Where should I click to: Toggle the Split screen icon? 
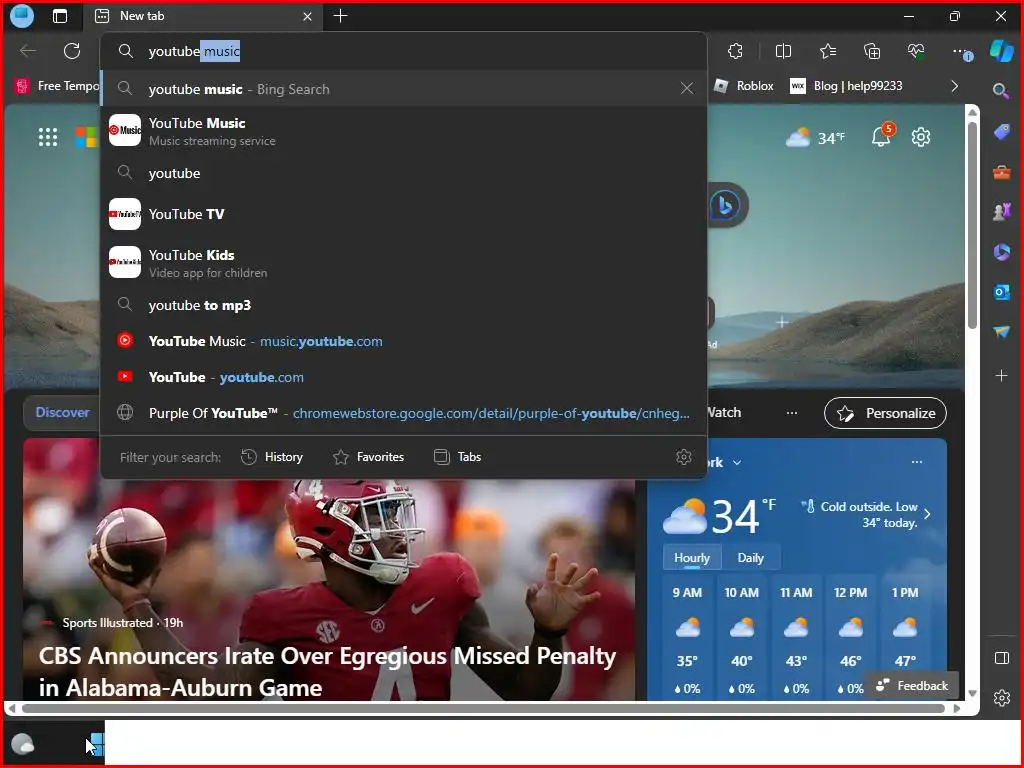pos(783,51)
